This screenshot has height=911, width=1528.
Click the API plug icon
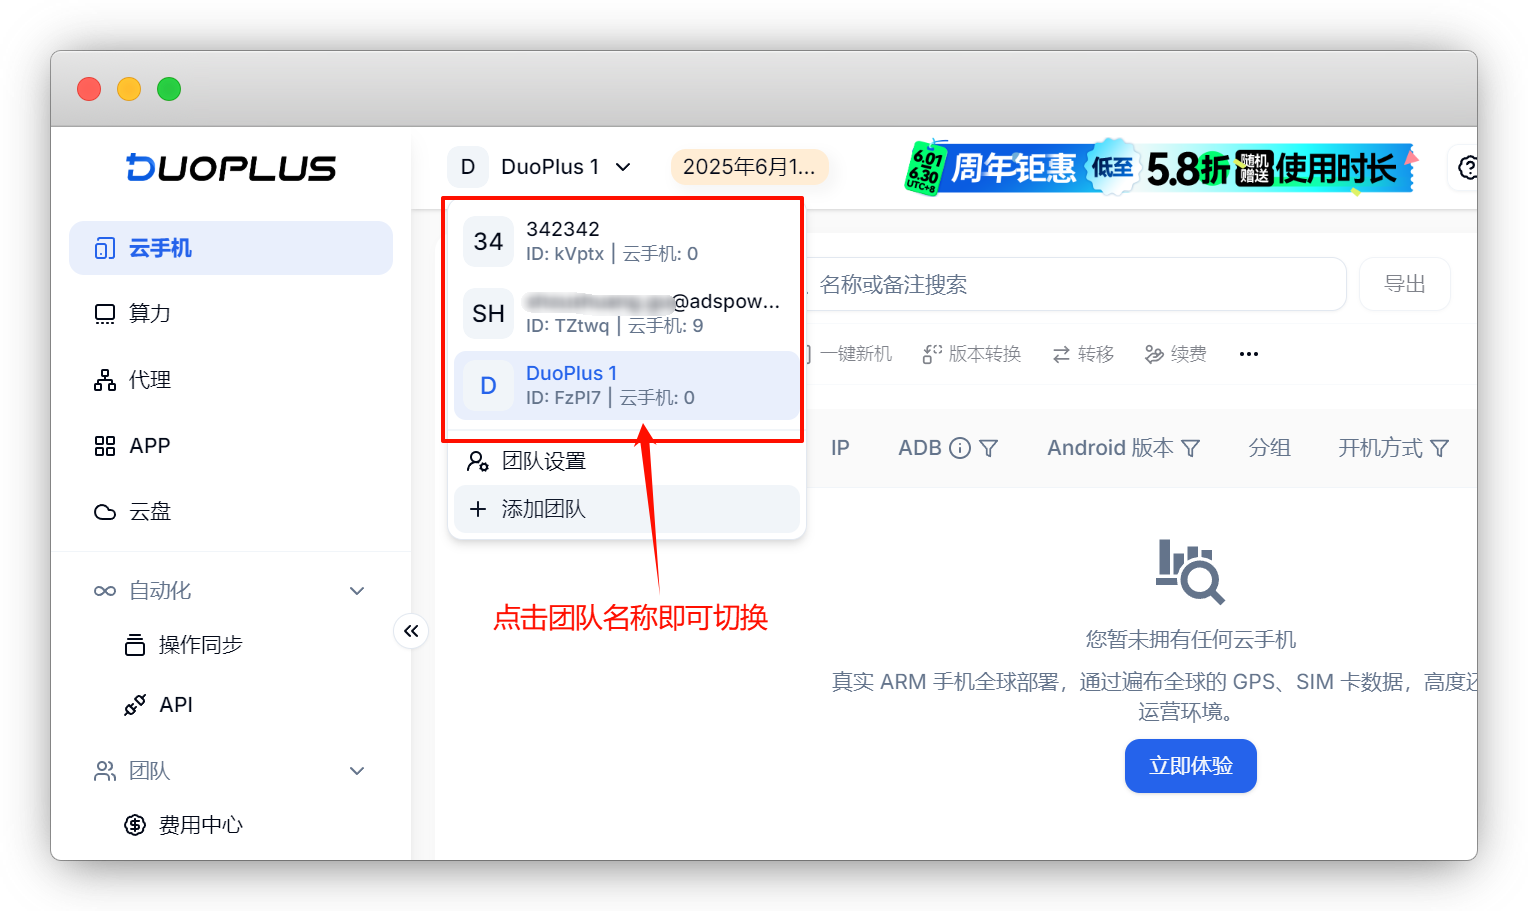[x=135, y=705]
